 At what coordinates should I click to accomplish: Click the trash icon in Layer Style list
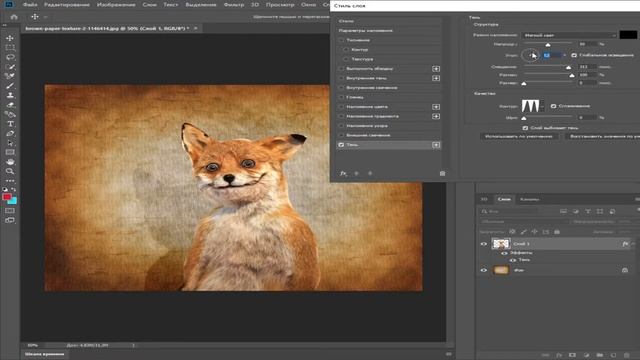coord(442,173)
